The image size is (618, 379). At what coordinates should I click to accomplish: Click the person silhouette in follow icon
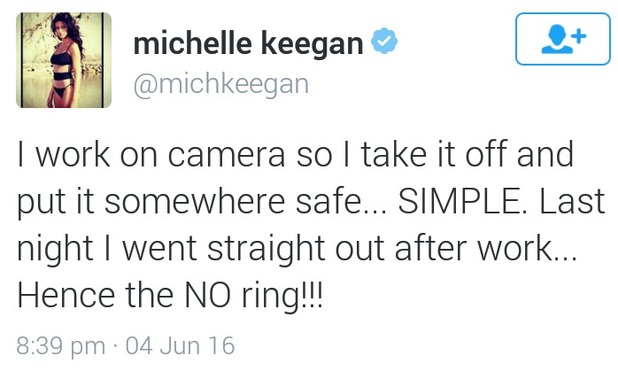[557, 39]
